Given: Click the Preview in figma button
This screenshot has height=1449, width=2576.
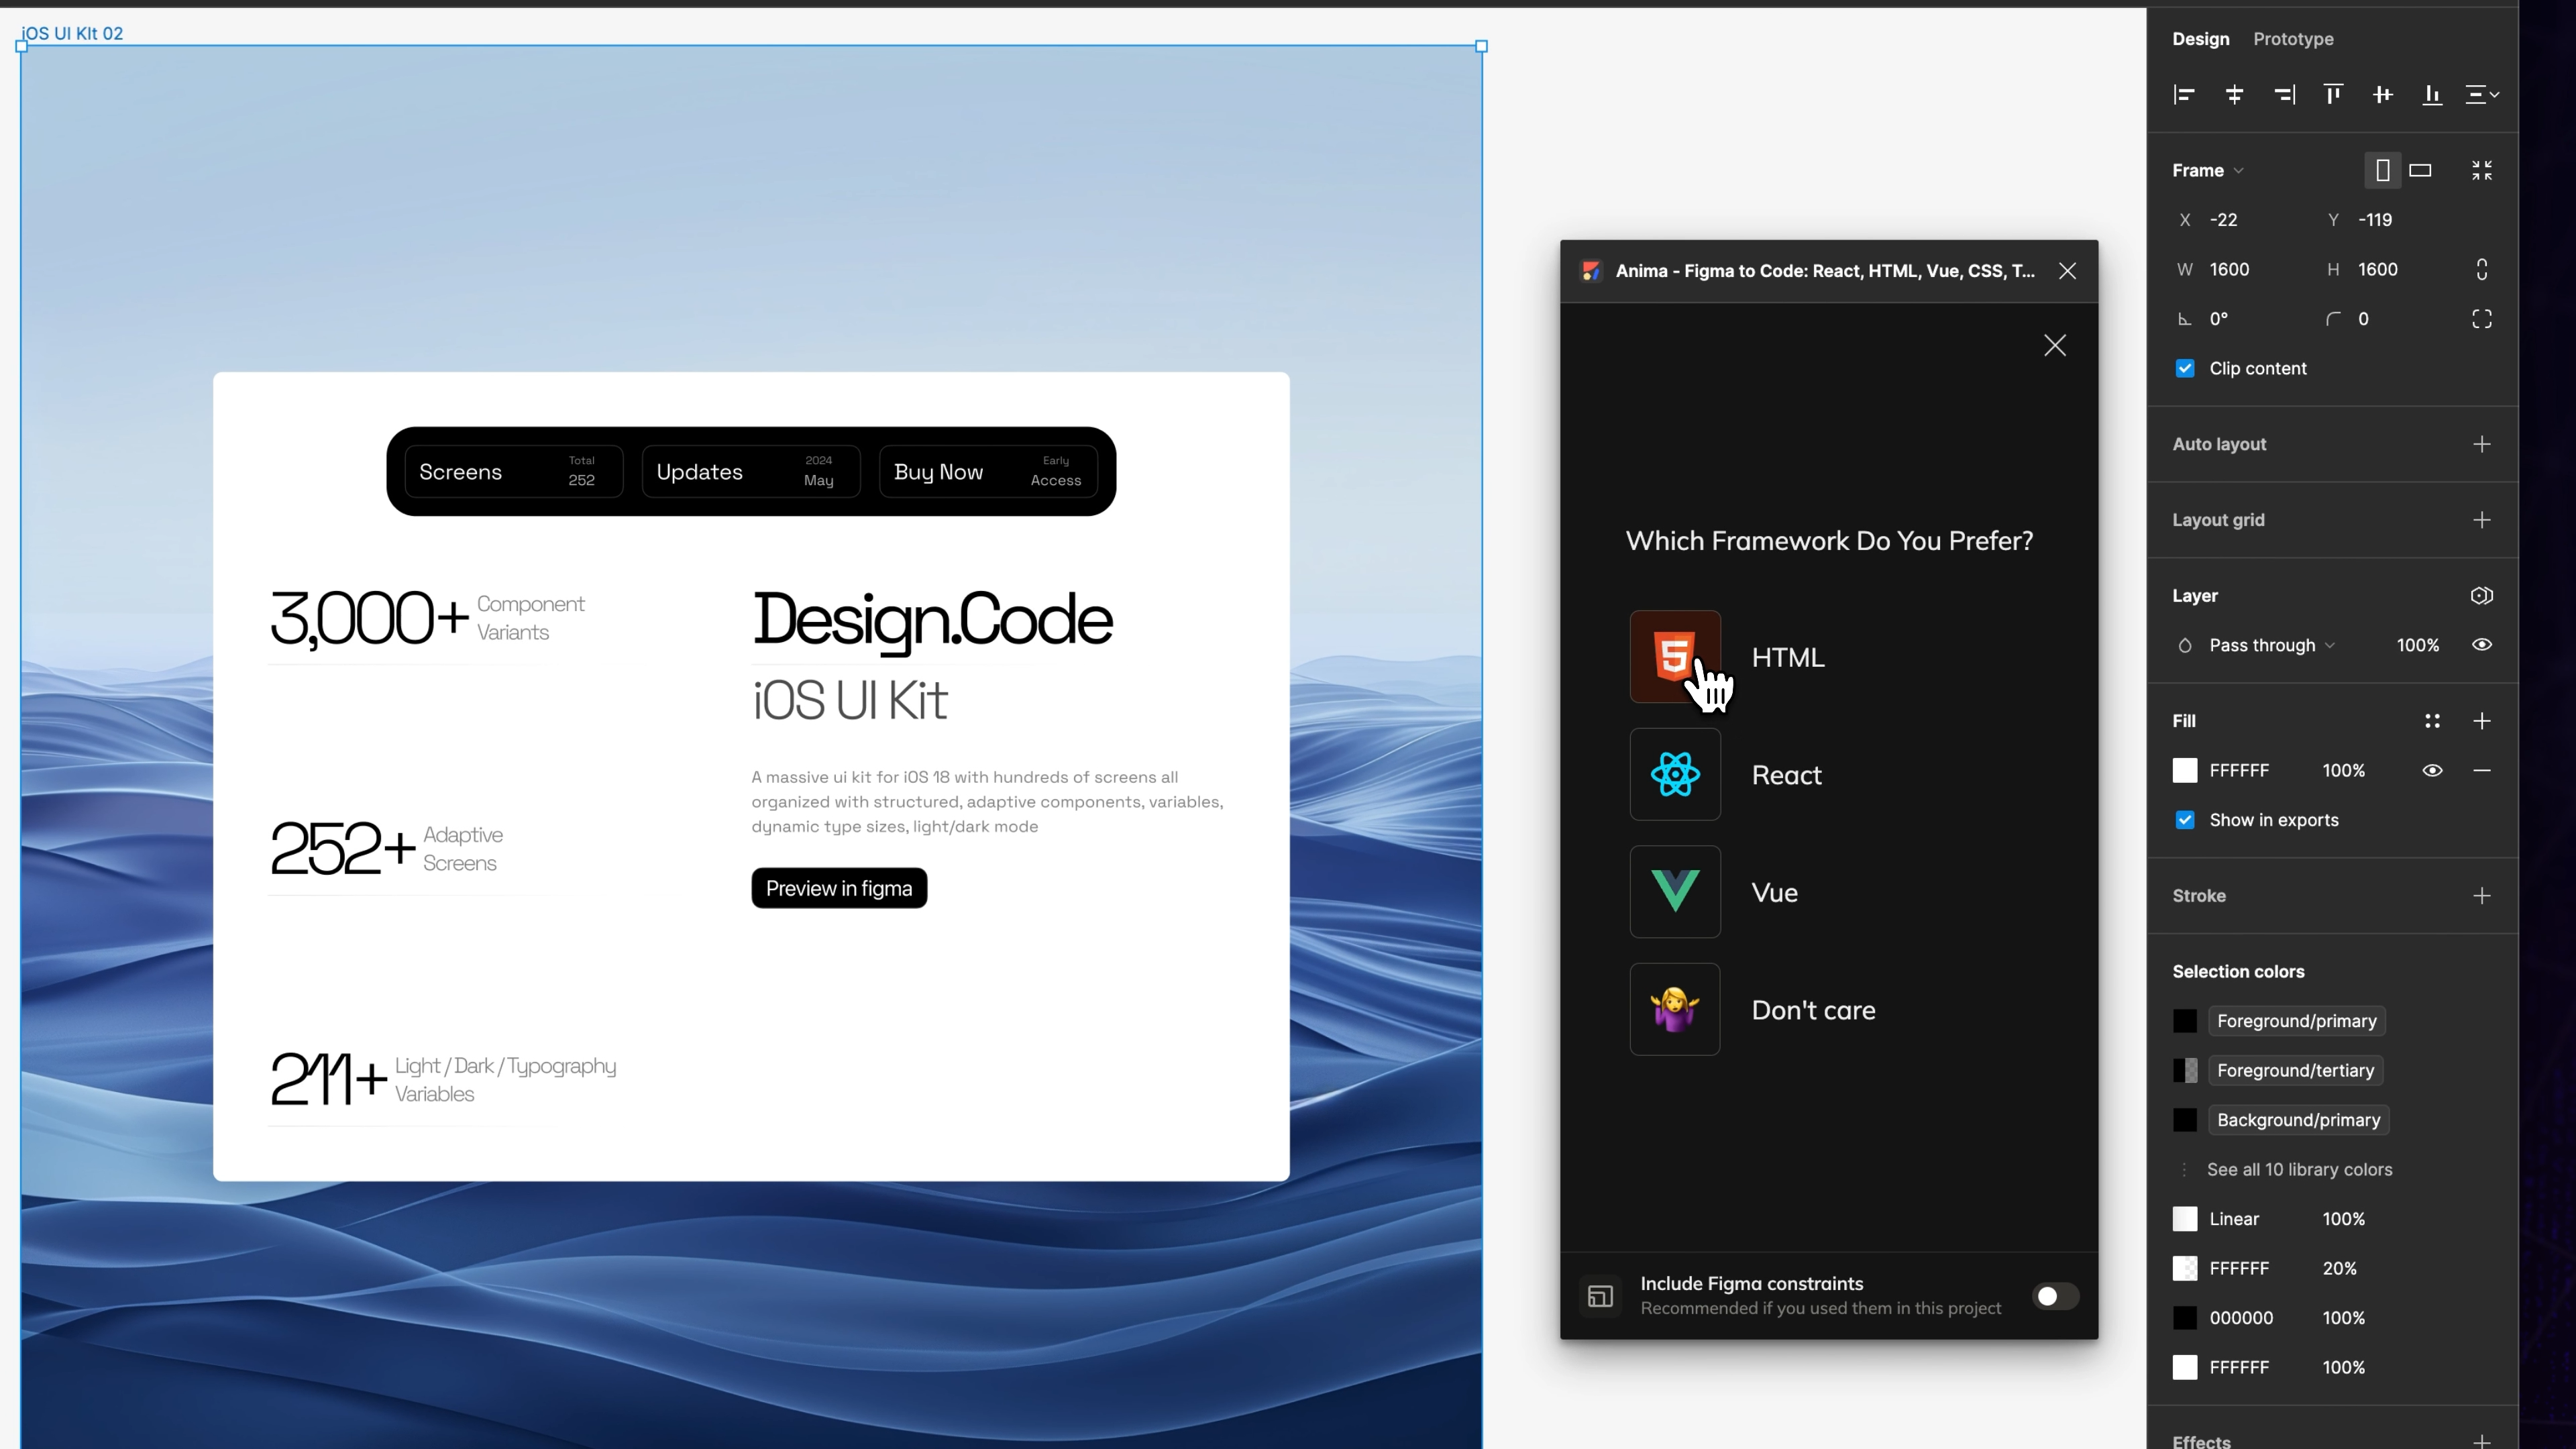Looking at the screenshot, I should 839,888.
